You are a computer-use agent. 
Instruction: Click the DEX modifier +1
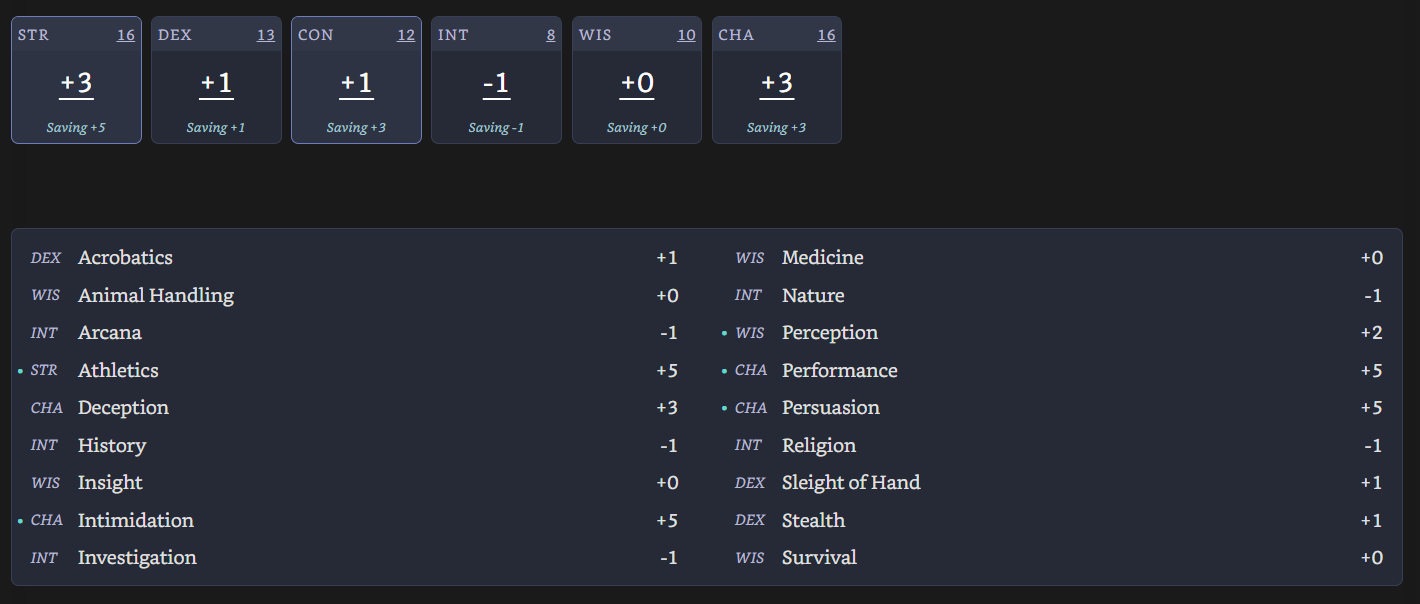[x=216, y=84]
